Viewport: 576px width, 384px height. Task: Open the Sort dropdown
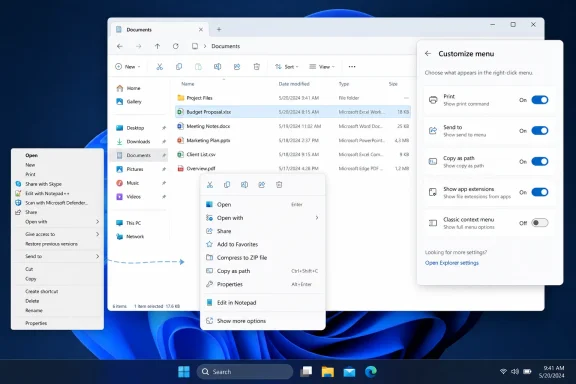pos(287,67)
